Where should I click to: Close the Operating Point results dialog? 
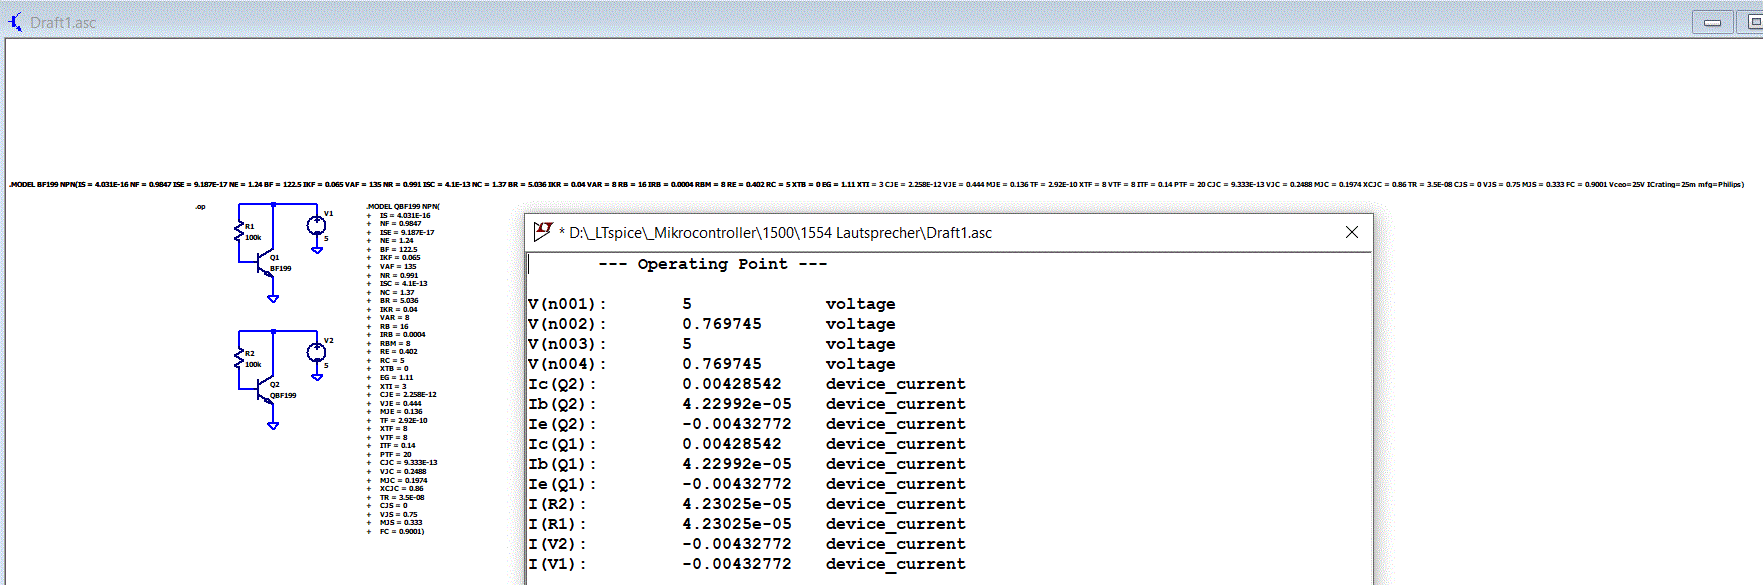click(1352, 232)
